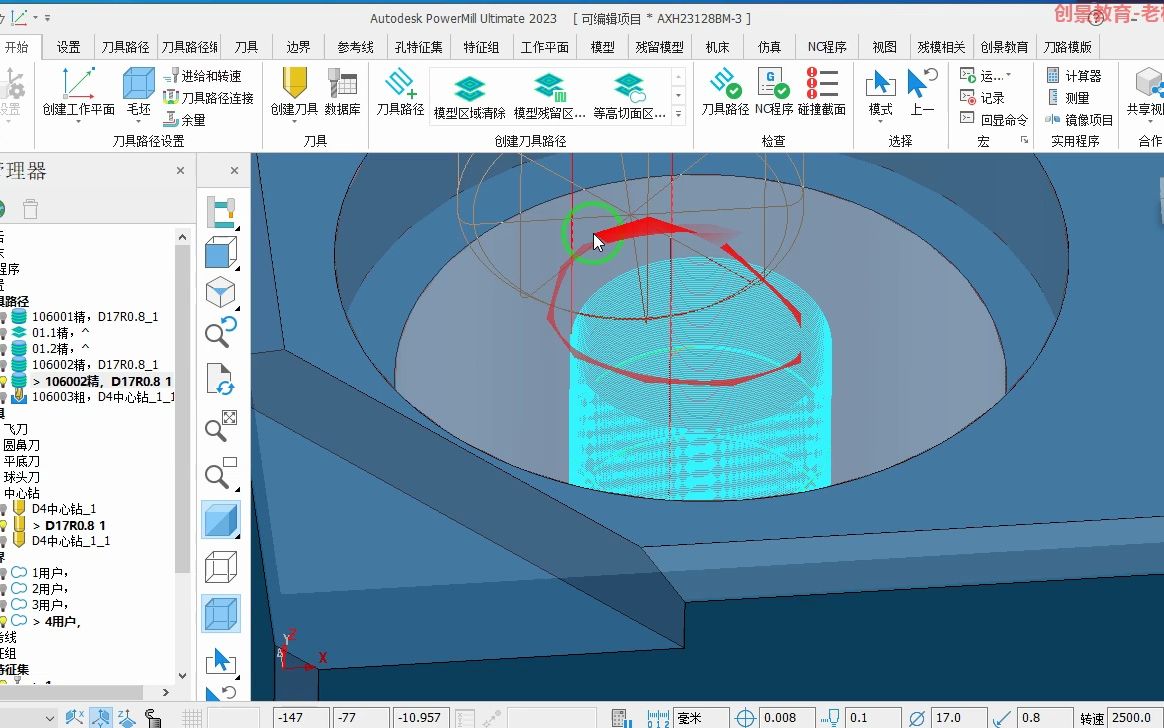1164x728 pixels.
Task: Select the shaded view cube icon
Action: click(220, 519)
